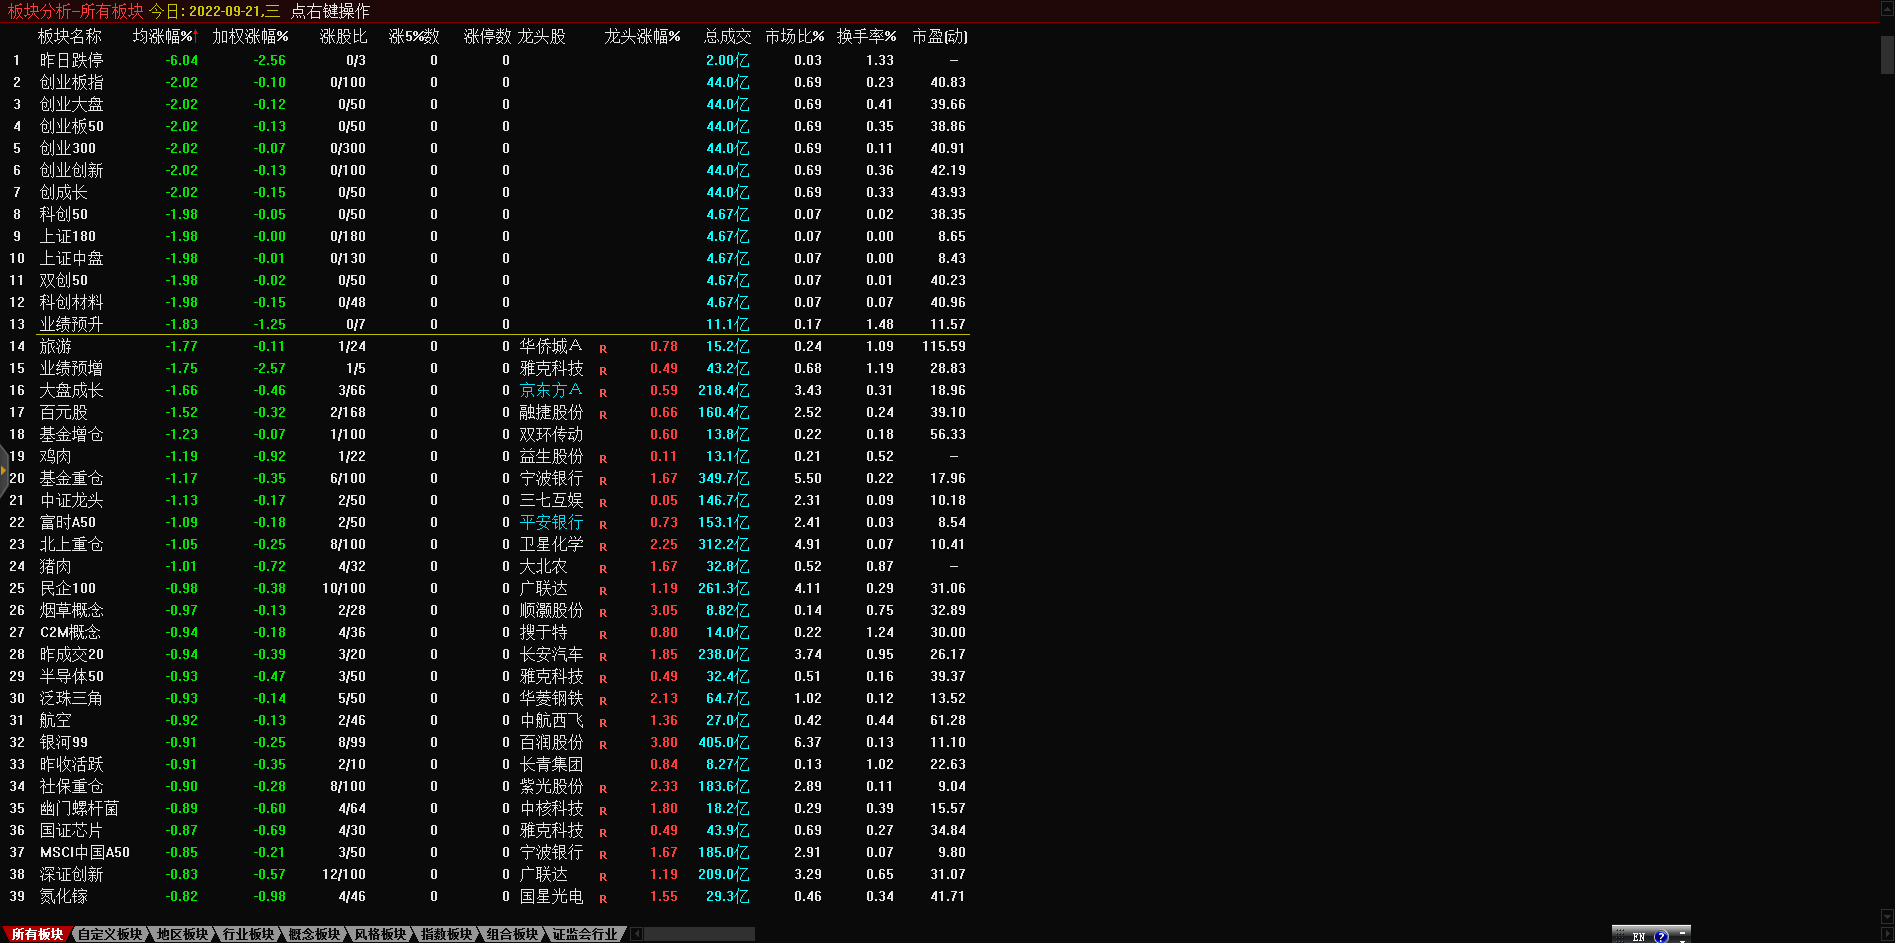The width and height of the screenshot is (1895, 943).
Task: Click the blue help question mark icon
Action: tap(1661, 936)
